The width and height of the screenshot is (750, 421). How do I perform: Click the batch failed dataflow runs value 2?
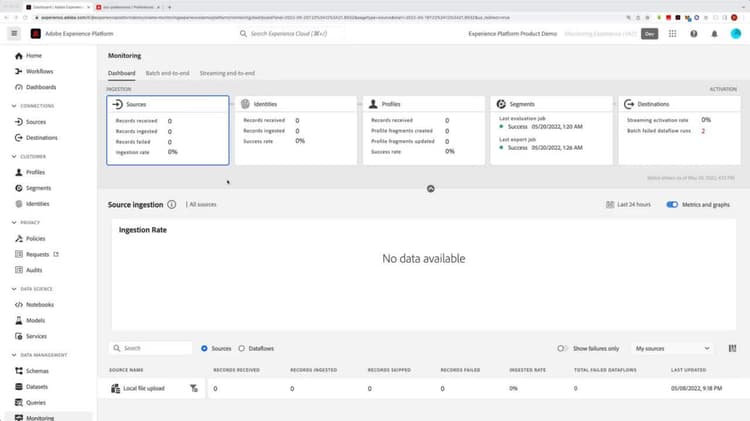[703, 131]
